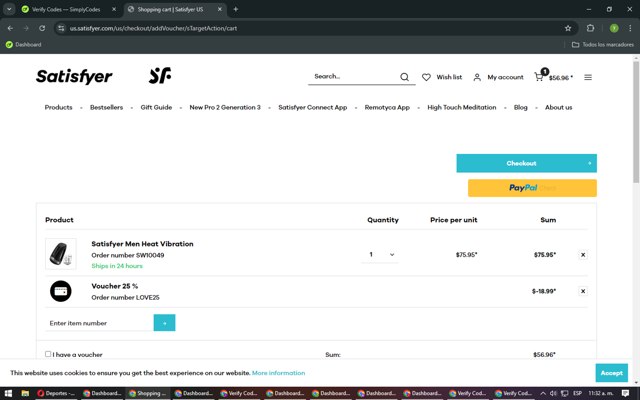Pay with the PayPal button
The height and width of the screenshot is (400, 640).
(x=532, y=188)
